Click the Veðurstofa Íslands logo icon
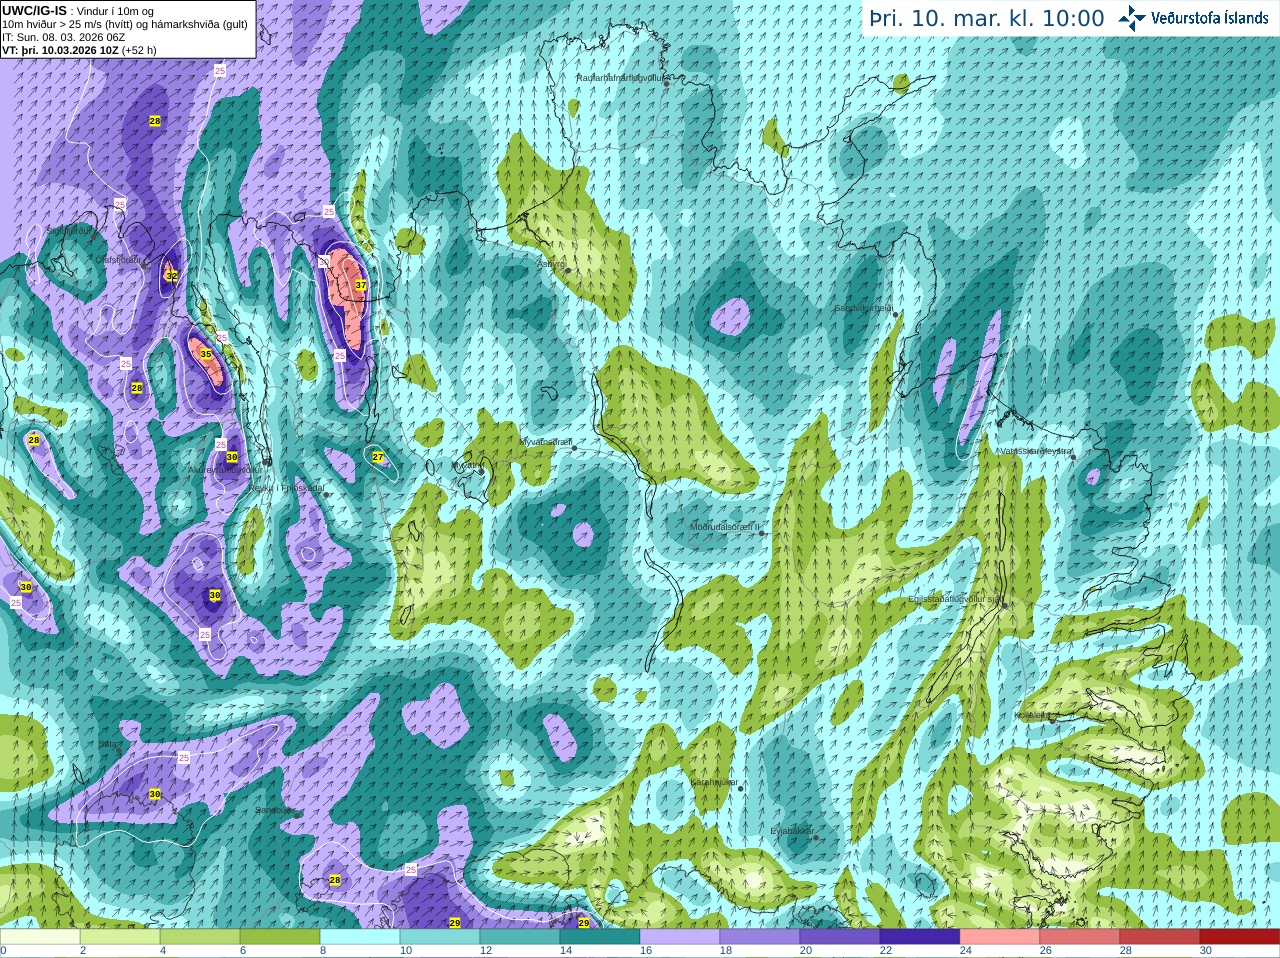This screenshot has width=1280, height=958. (1132, 18)
